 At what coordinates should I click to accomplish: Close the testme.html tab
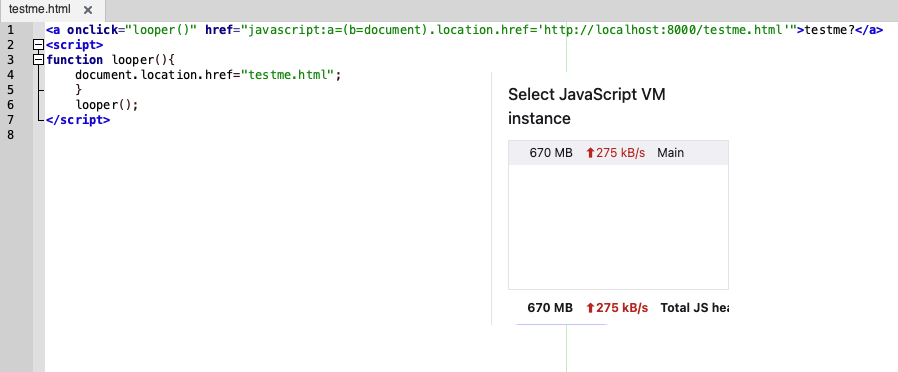(x=88, y=10)
